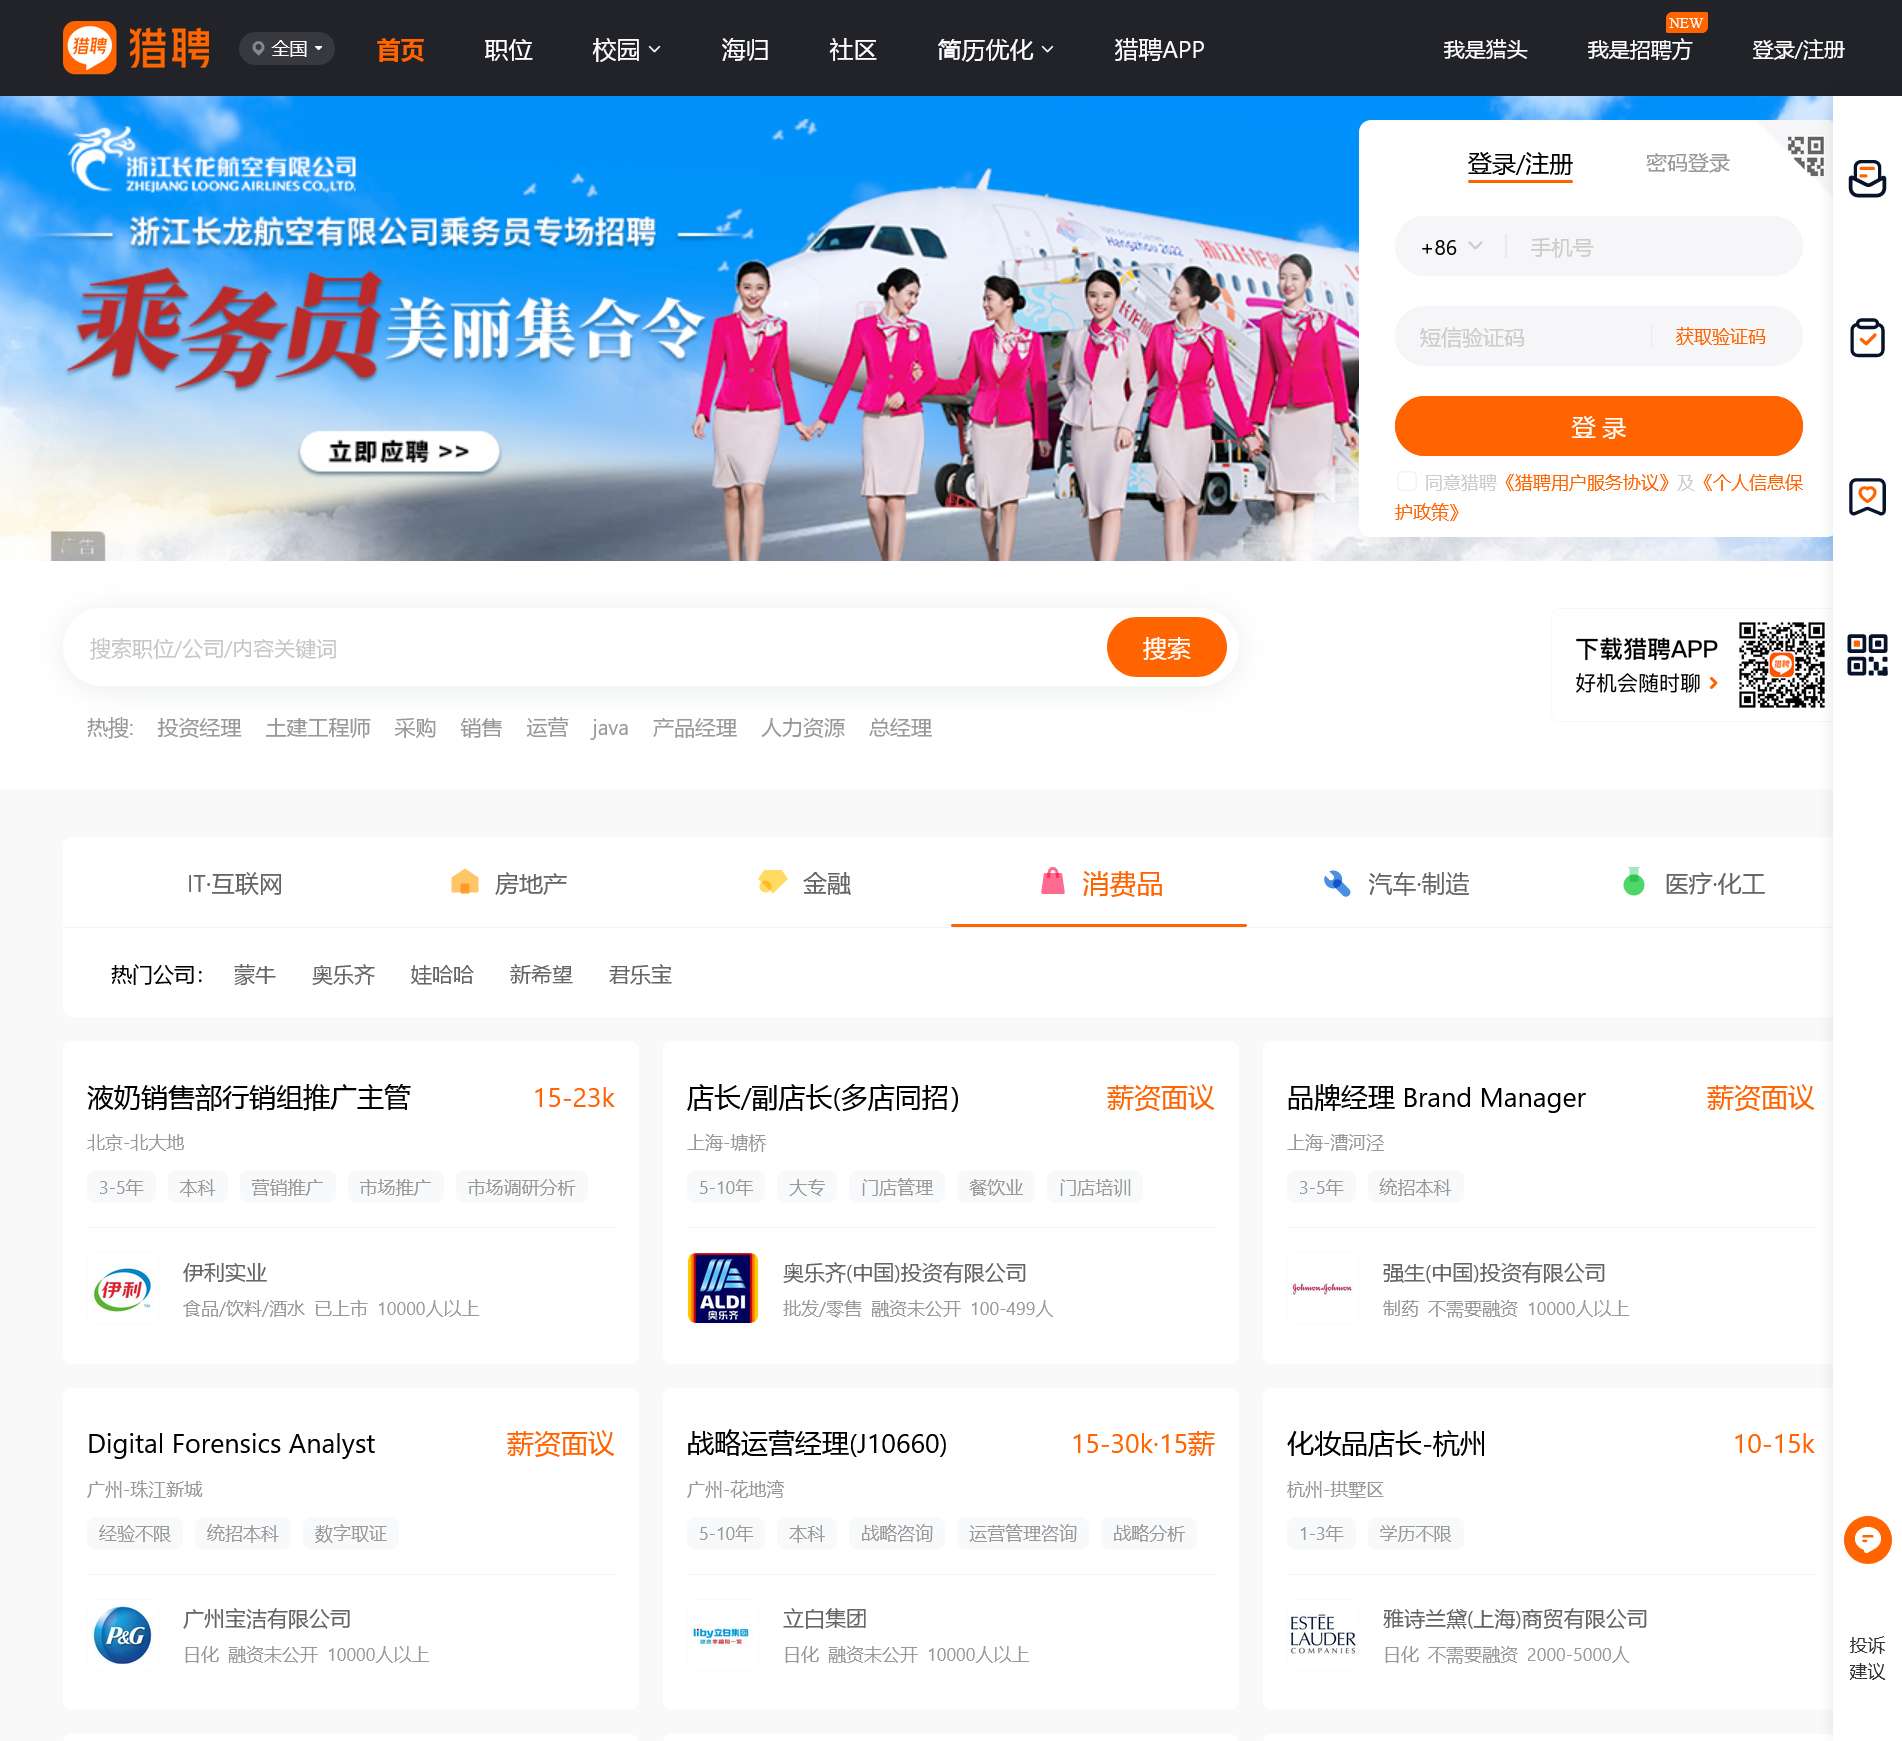Open the QR code login icon
Screen dimensions: 1902x1741
[1806, 156]
